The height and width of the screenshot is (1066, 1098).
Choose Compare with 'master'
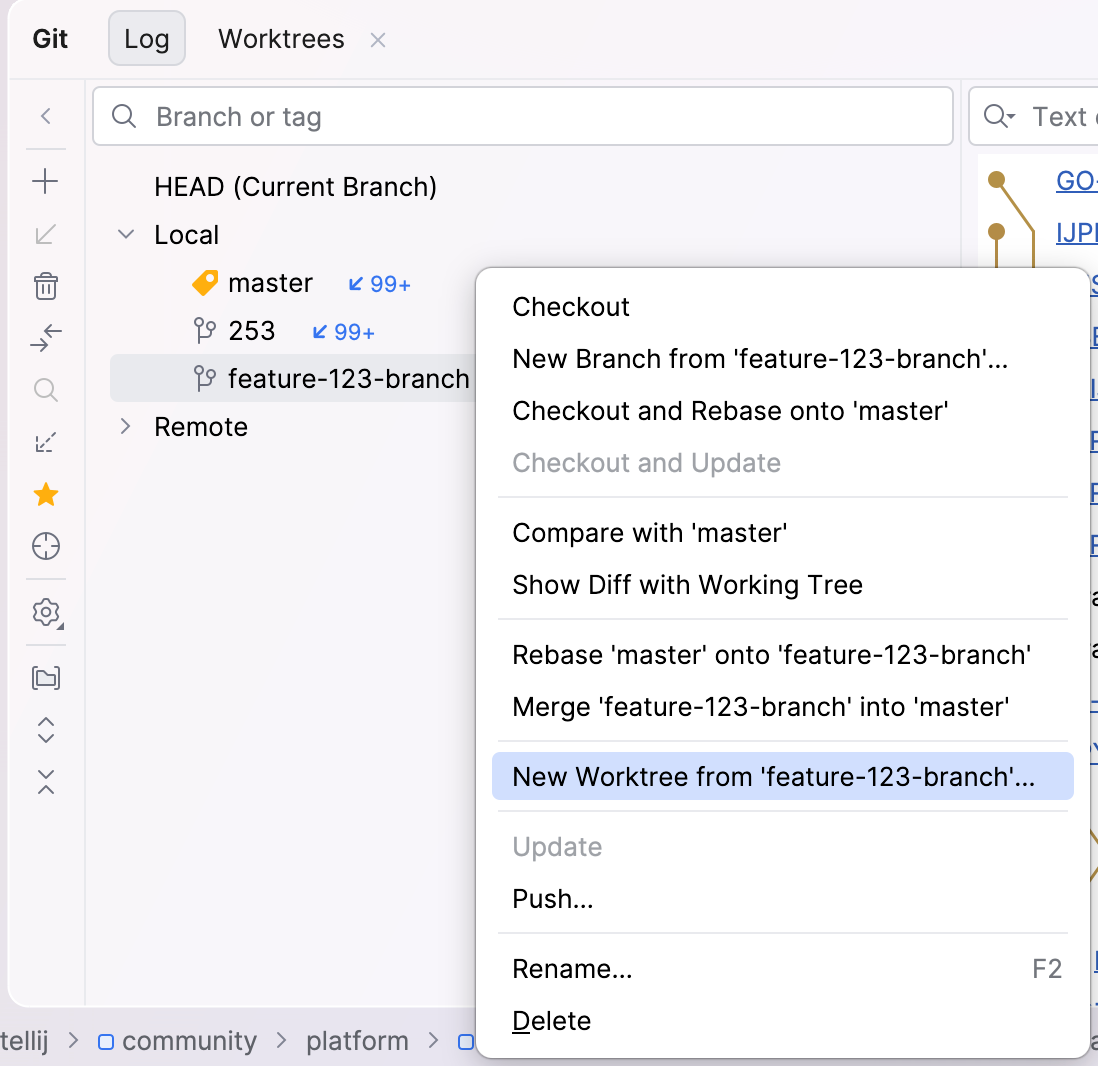click(x=782, y=532)
